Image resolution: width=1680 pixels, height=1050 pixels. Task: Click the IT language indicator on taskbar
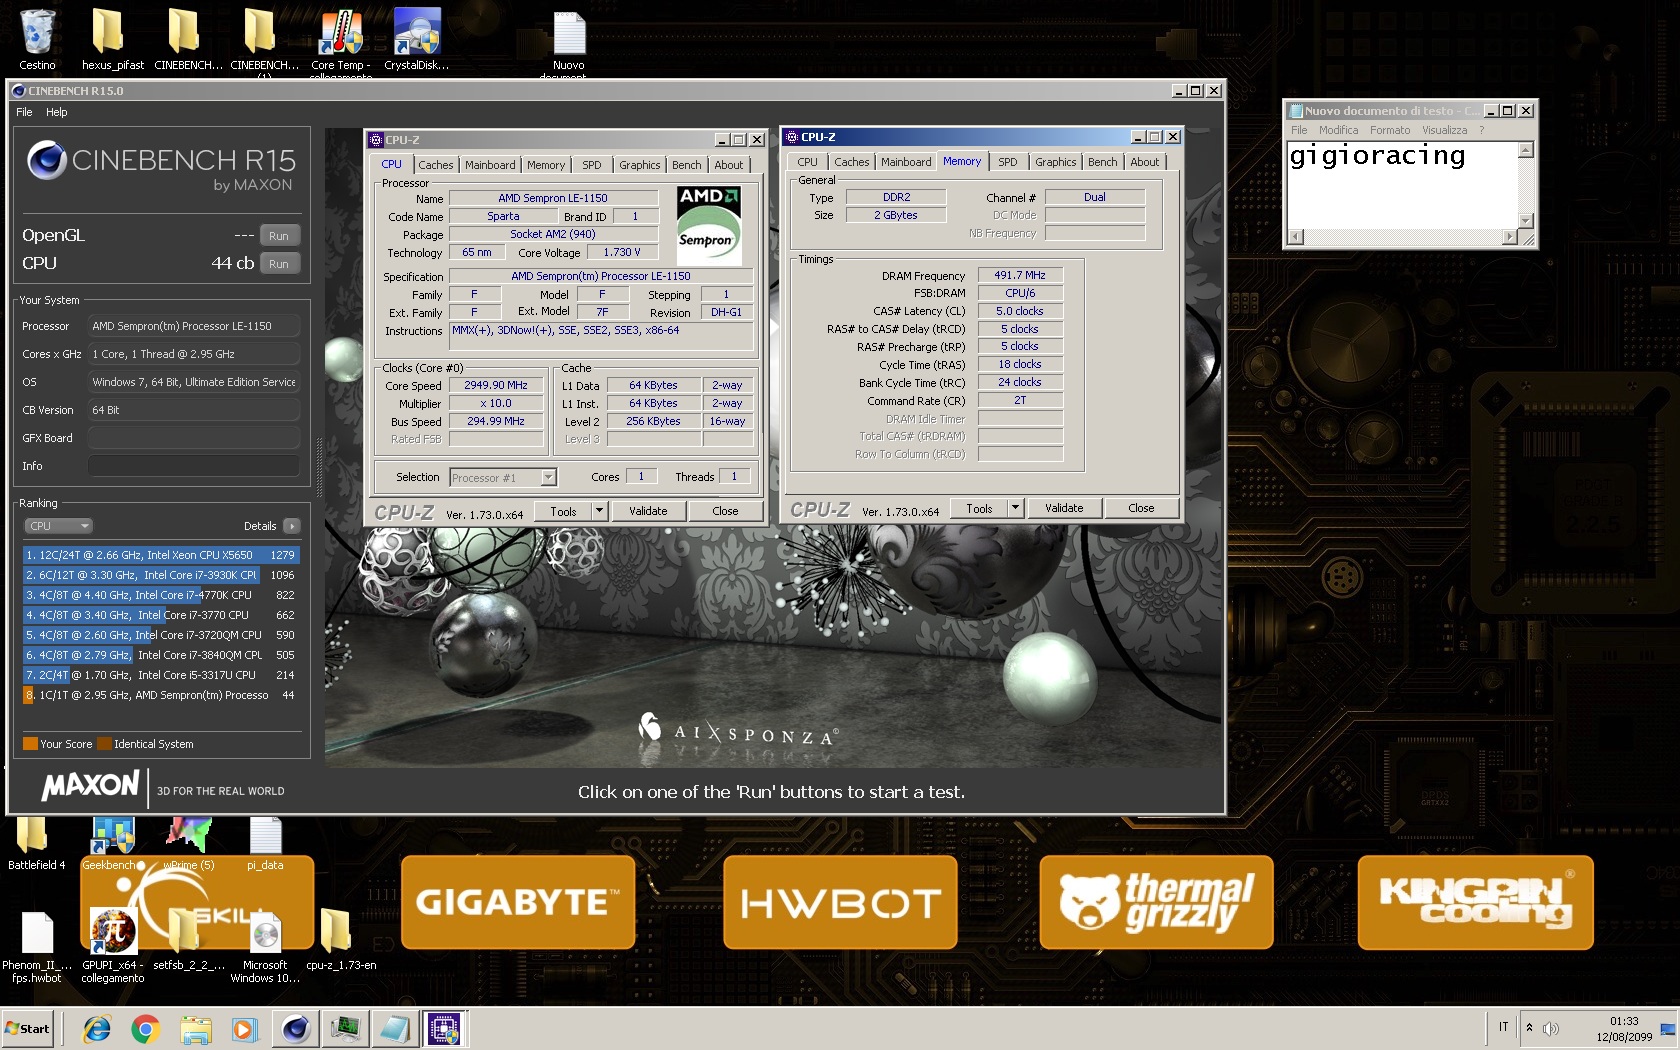[1503, 1027]
